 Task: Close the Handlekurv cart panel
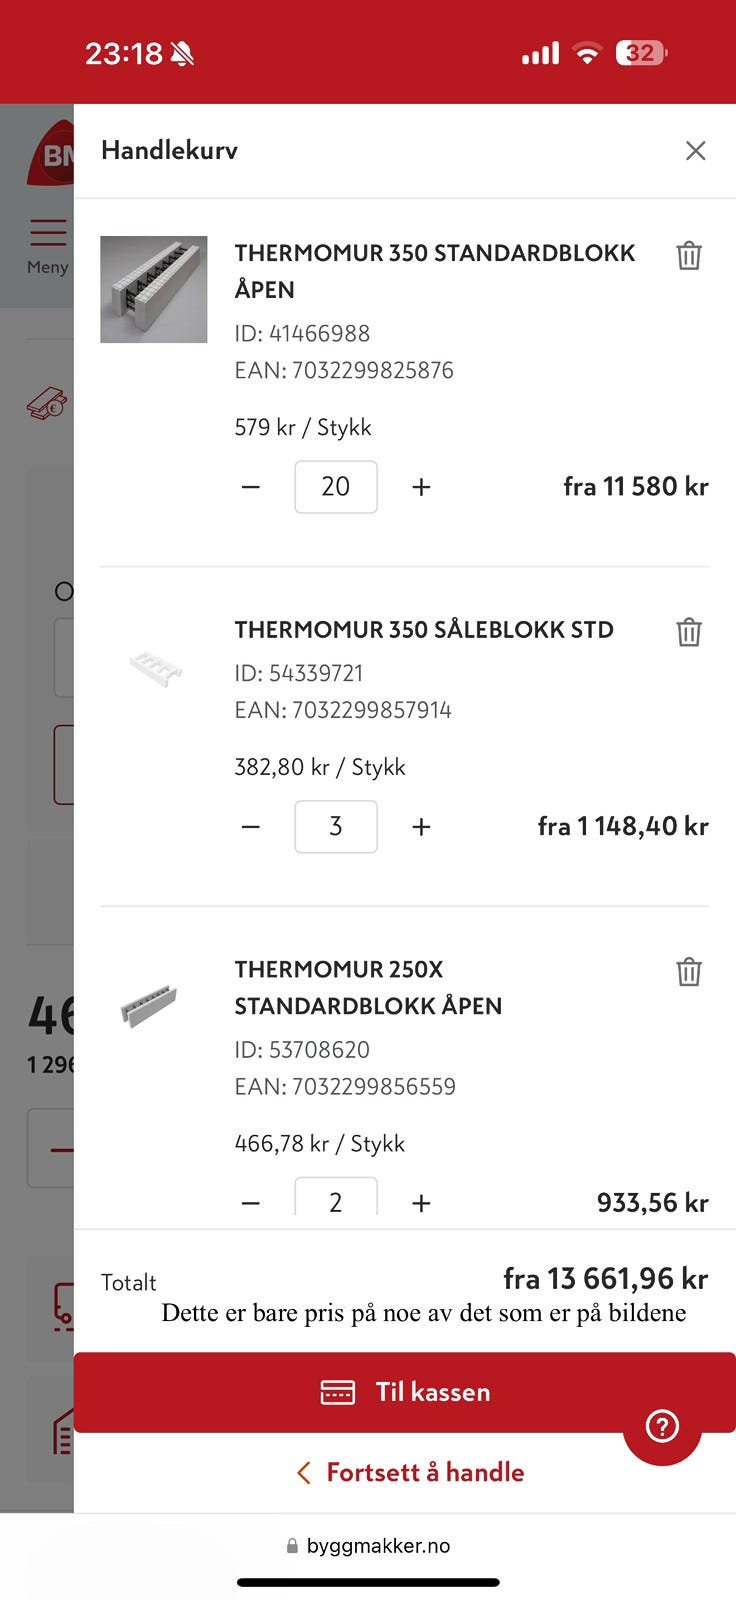click(696, 151)
